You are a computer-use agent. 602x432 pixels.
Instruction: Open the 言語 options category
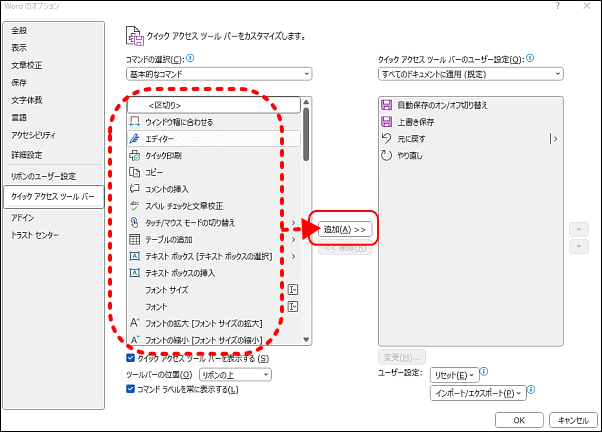(x=19, y=118)
